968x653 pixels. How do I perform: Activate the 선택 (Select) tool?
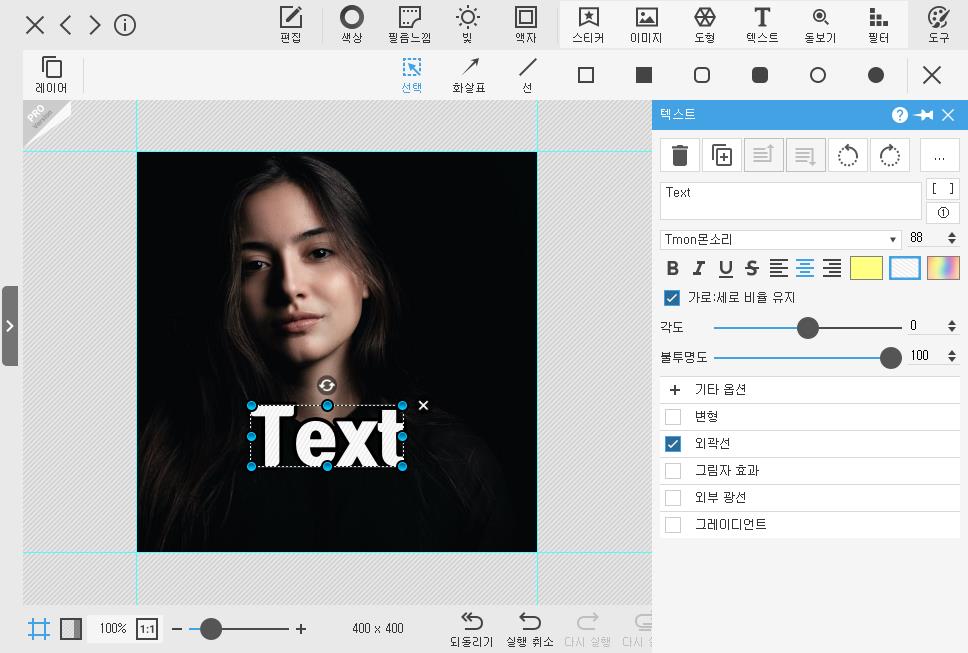(412, 75)
